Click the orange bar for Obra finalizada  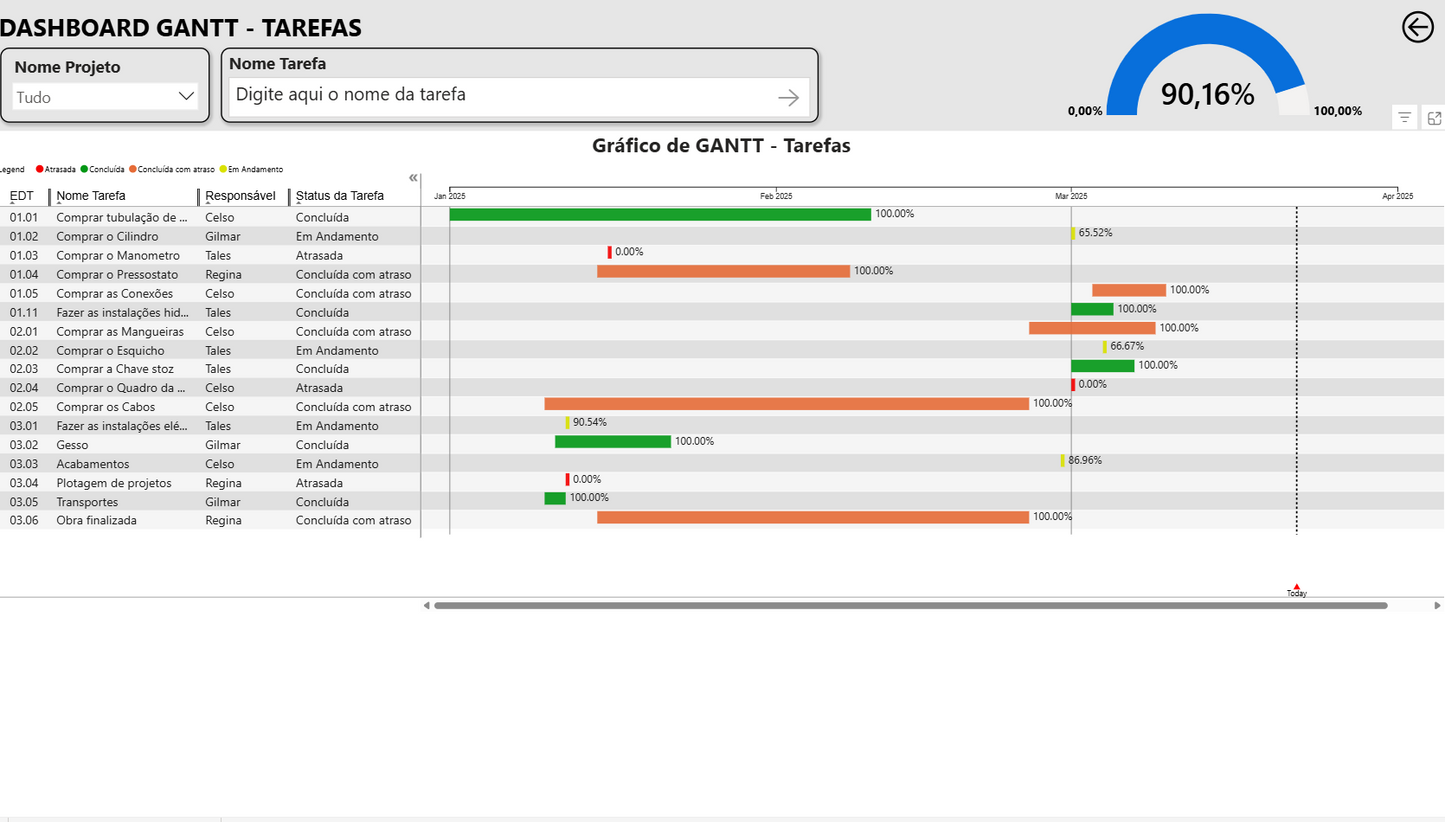(813, 517)
